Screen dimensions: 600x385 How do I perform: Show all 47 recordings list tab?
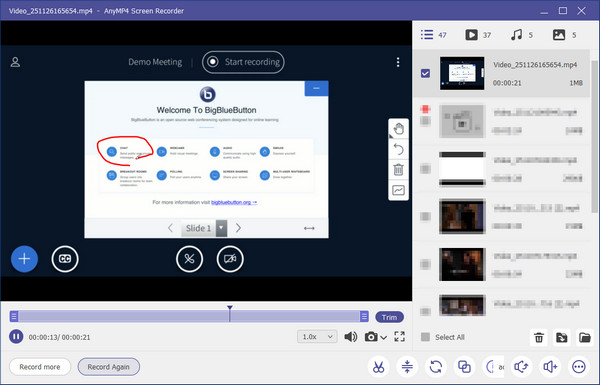click(x=433, y=35)
